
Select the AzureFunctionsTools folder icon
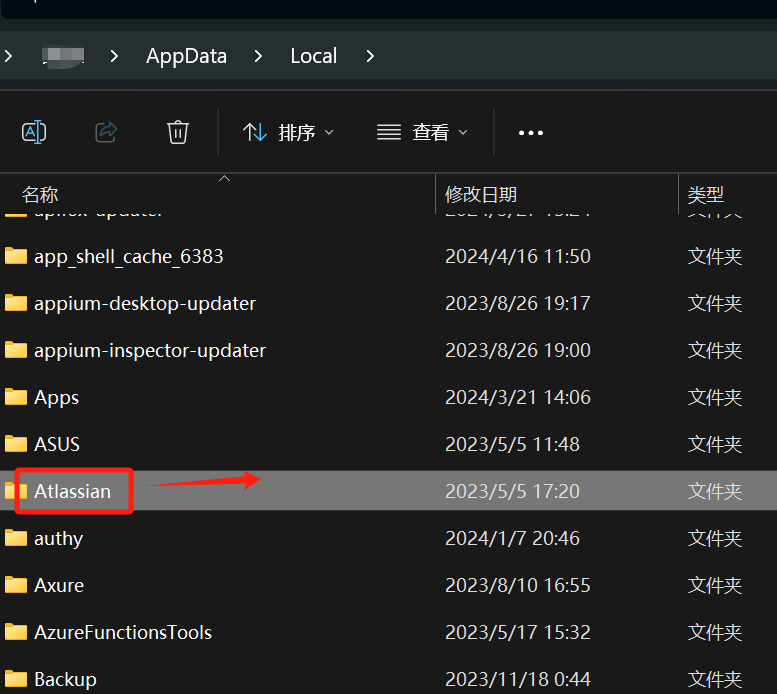(x=16, y=632)
